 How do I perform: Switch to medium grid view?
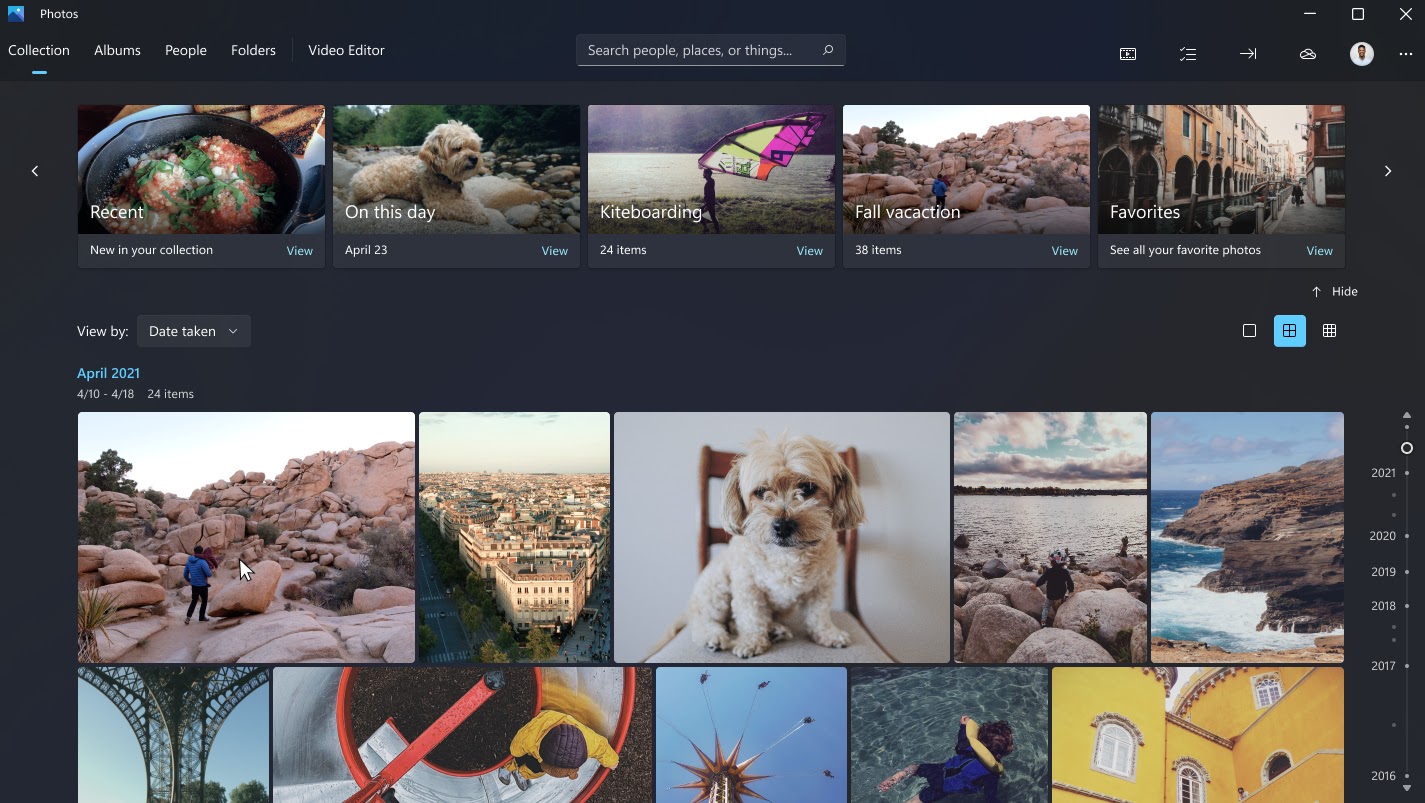coord(1289,331)
